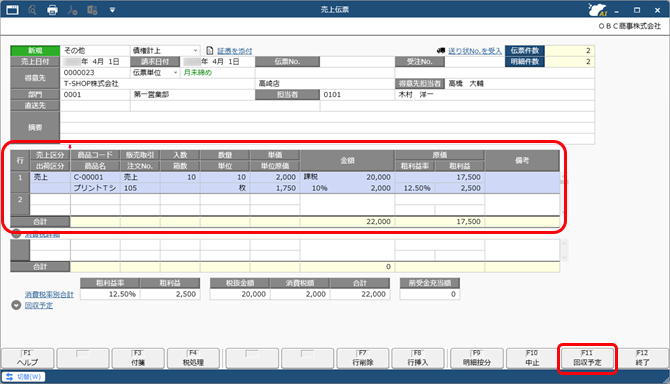Click the 新規 status label
The height and width of the screenshot is (384, 670).
[x=35, y=51]
